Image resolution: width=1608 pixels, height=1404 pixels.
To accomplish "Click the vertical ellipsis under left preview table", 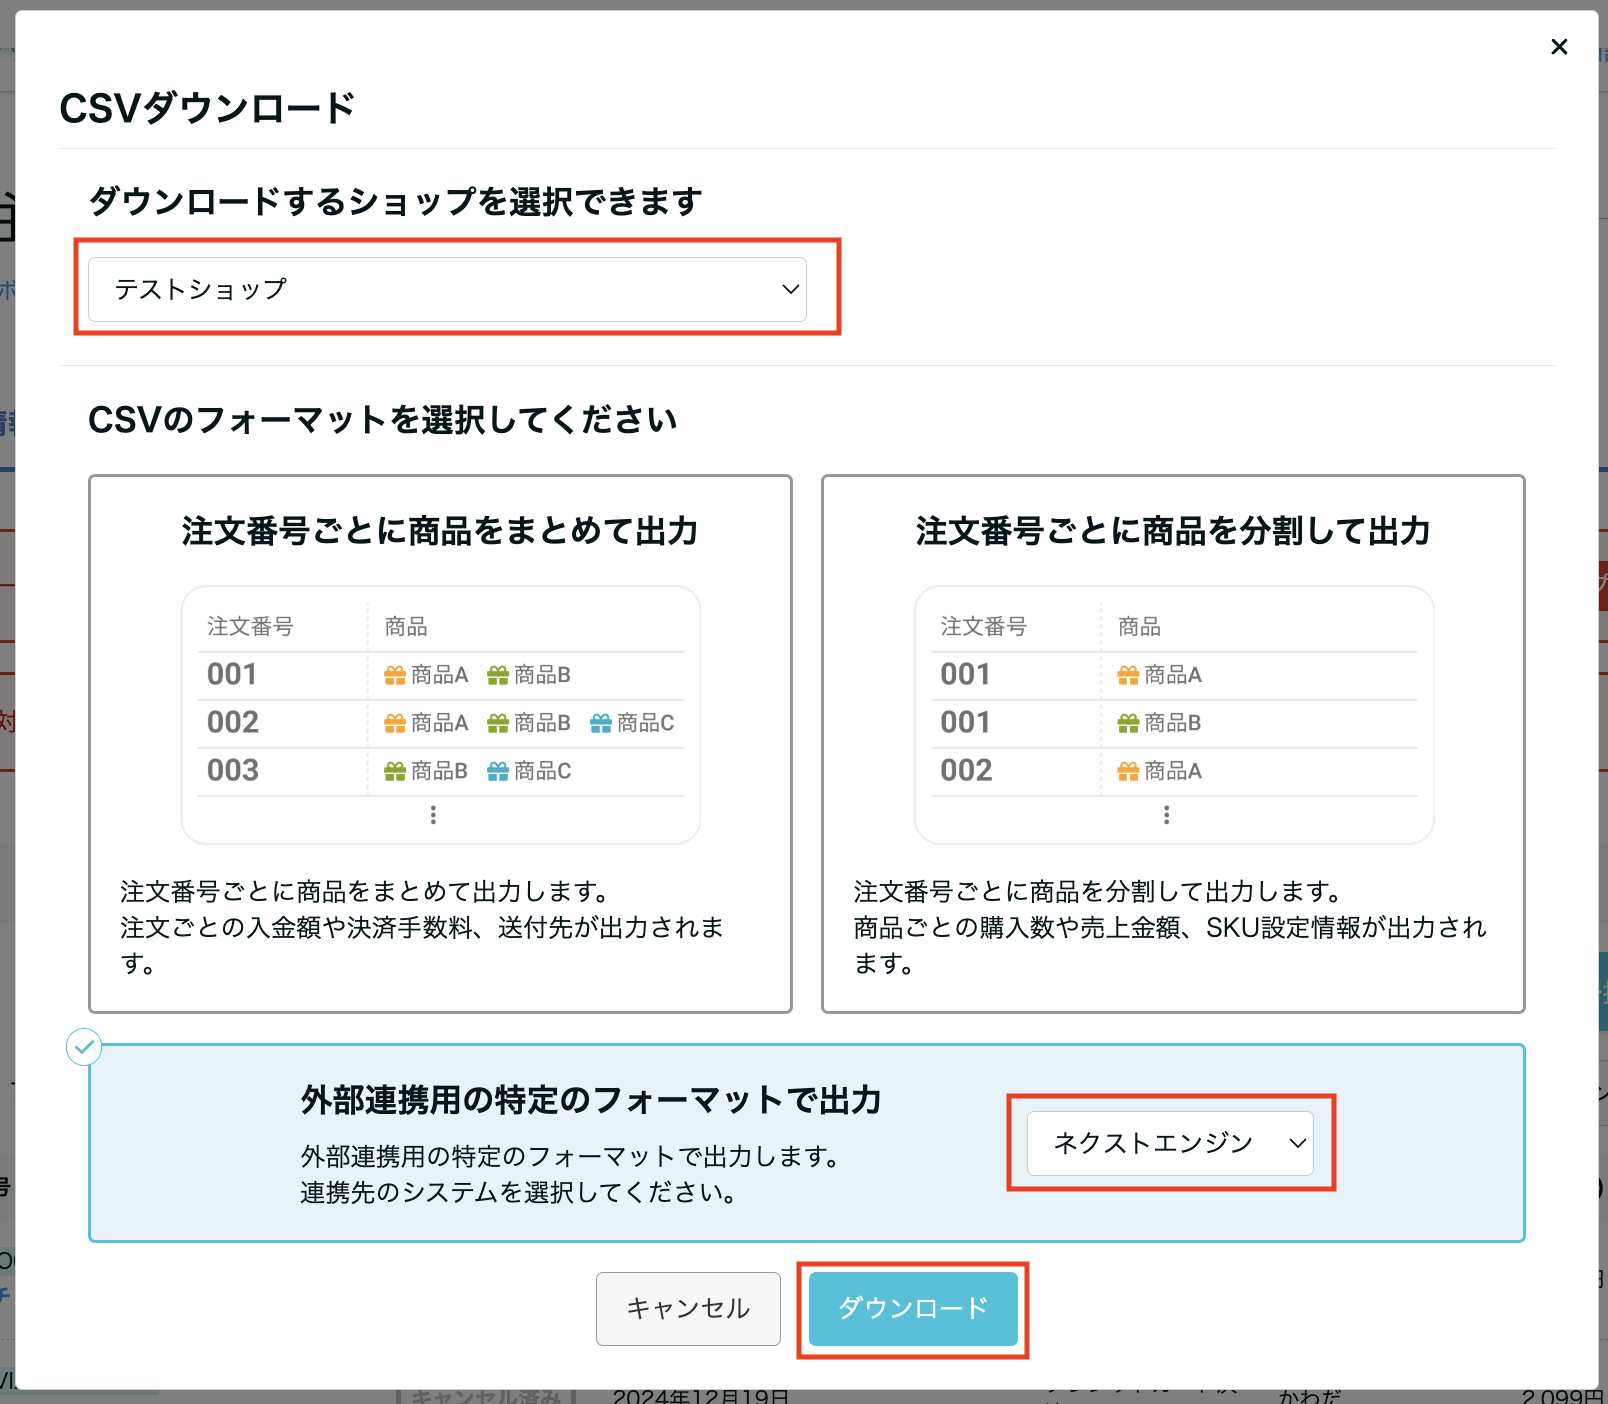I will (433, 816).
